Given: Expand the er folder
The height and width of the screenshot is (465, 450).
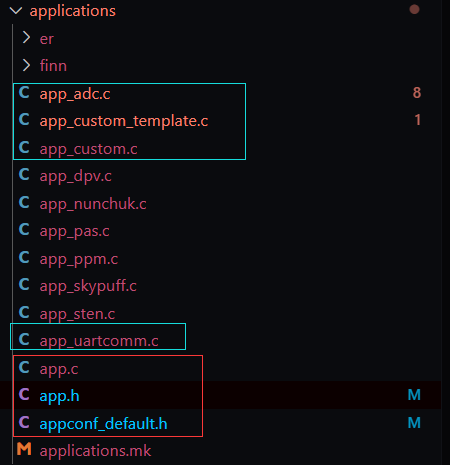Looking at the screenshot, I should [26, 38].
